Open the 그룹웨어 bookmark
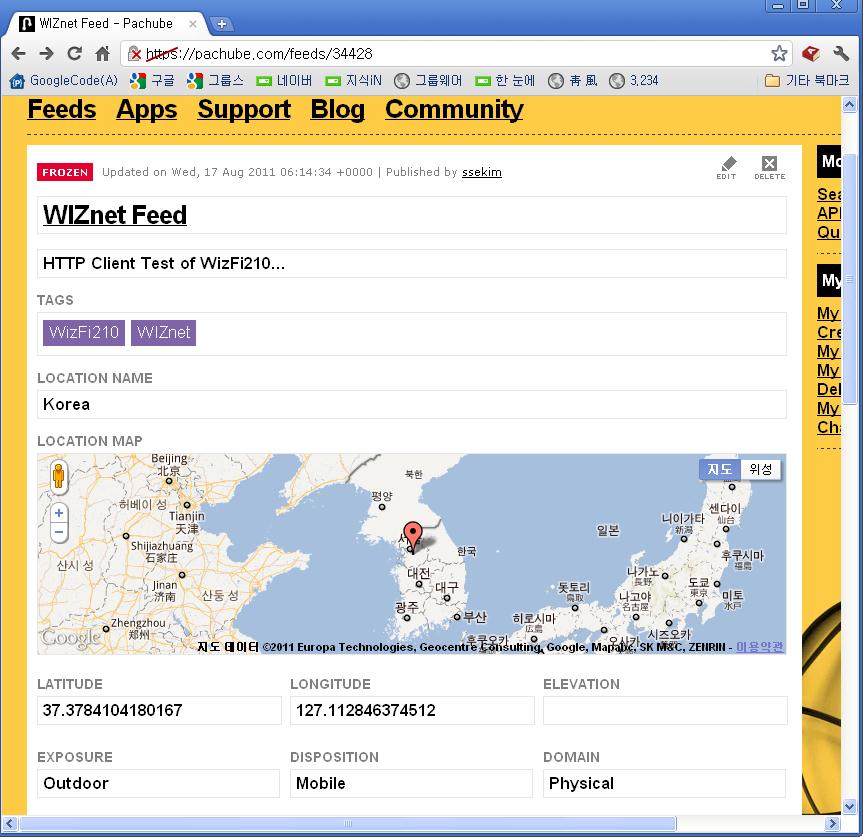The image size is (863, 837). tap(428, 81)
